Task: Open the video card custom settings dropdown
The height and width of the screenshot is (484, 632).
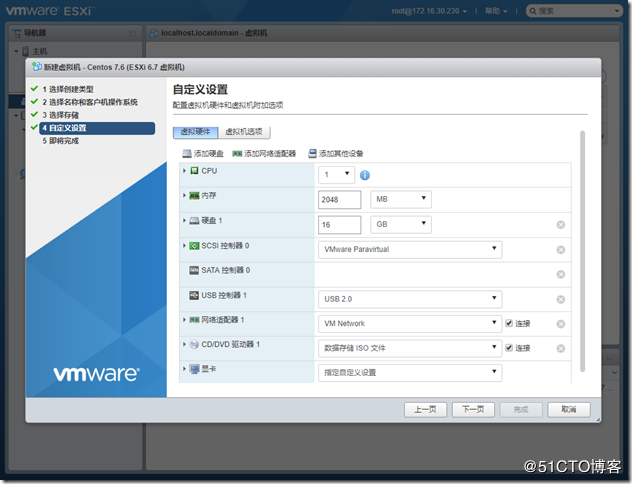Action: point(410,372)
